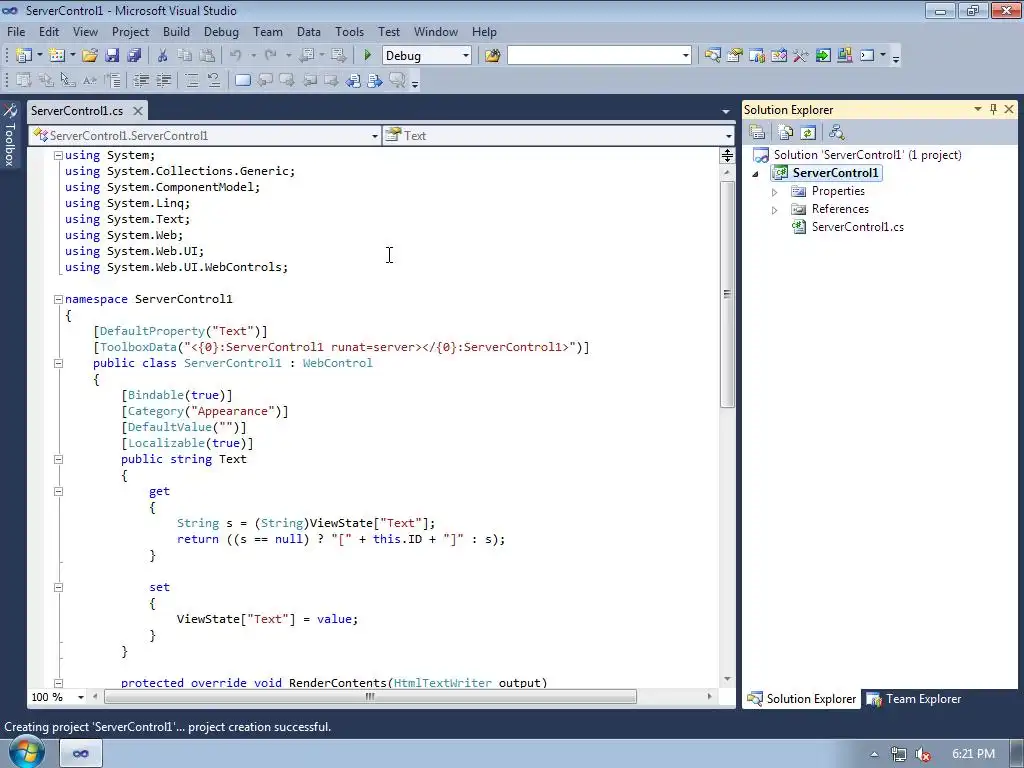Click the New Project toolbar icon

click(24, 56)
